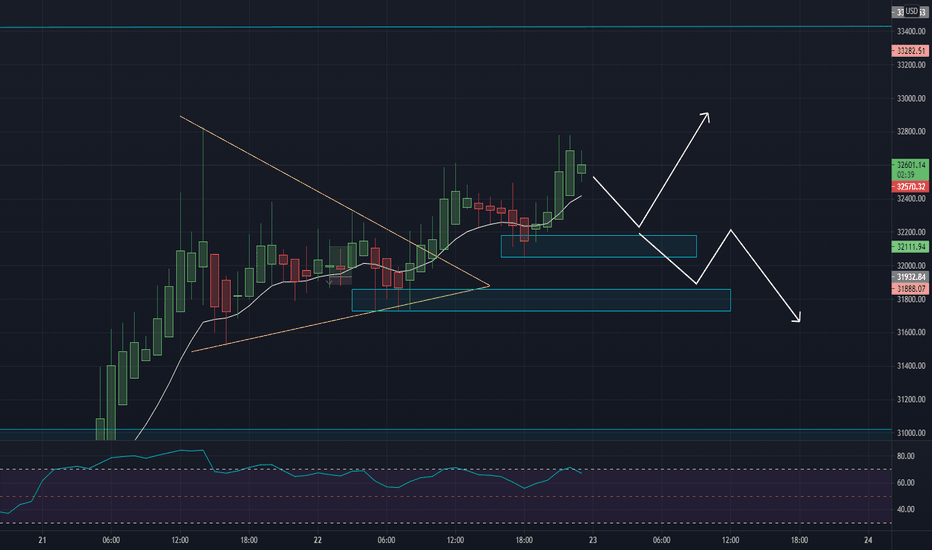
Task: Click the green 32111.94 price label
Action: coord(910,247)
